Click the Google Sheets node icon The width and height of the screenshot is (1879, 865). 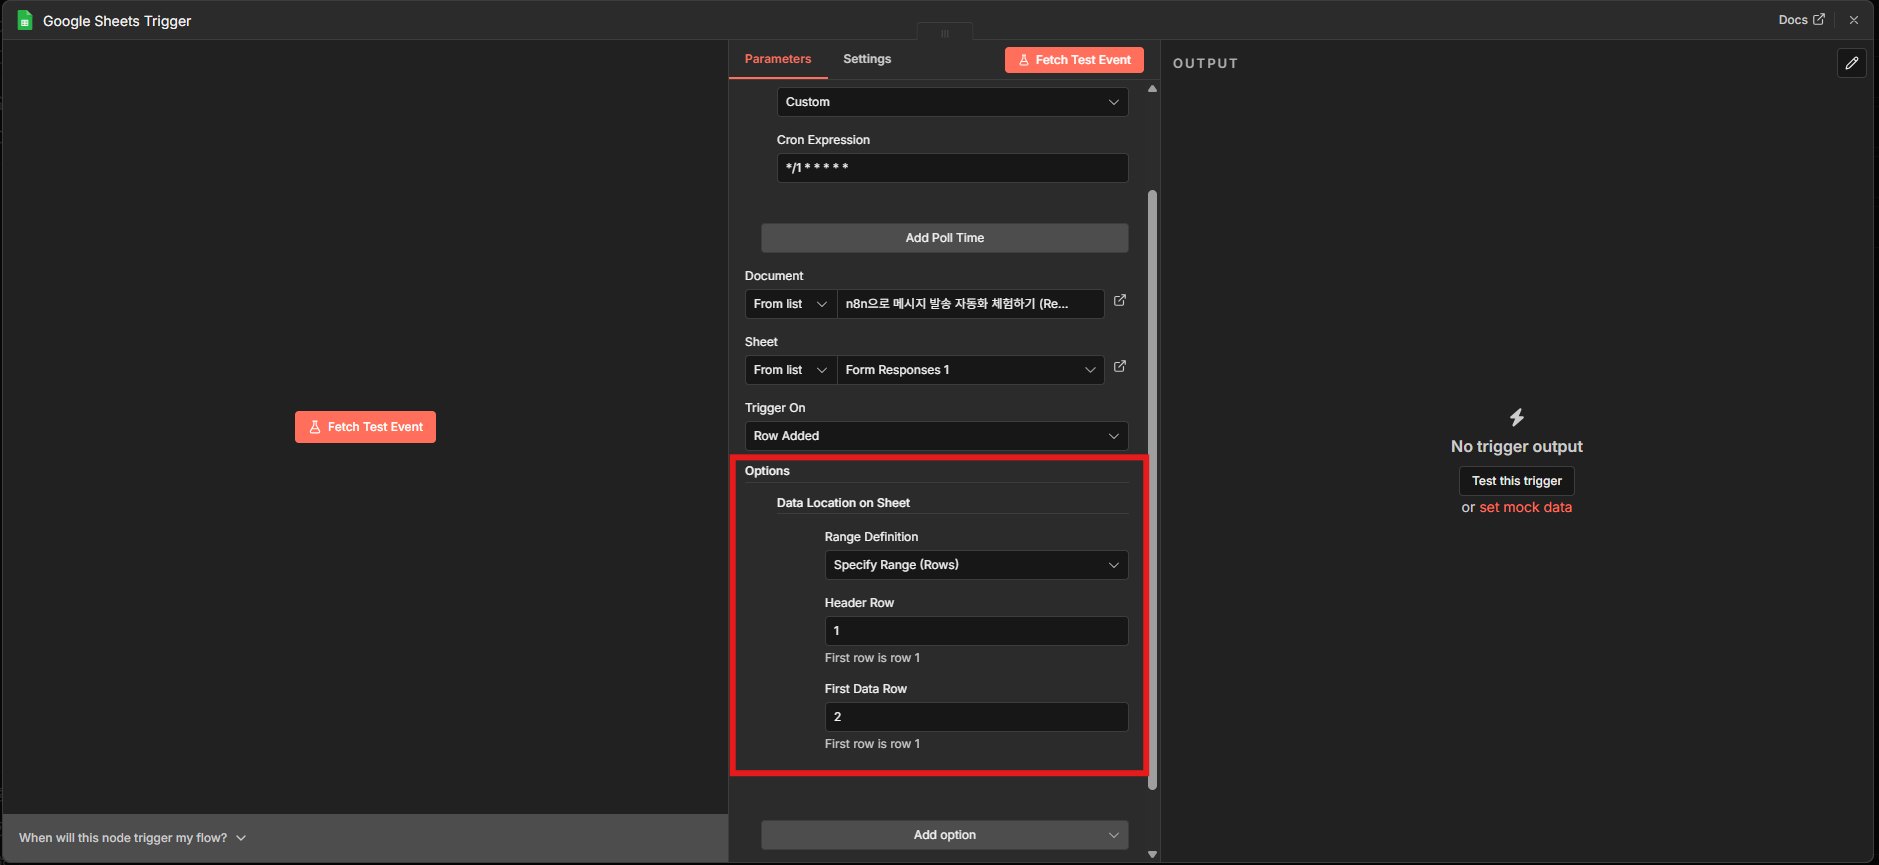tap(25, 21)
